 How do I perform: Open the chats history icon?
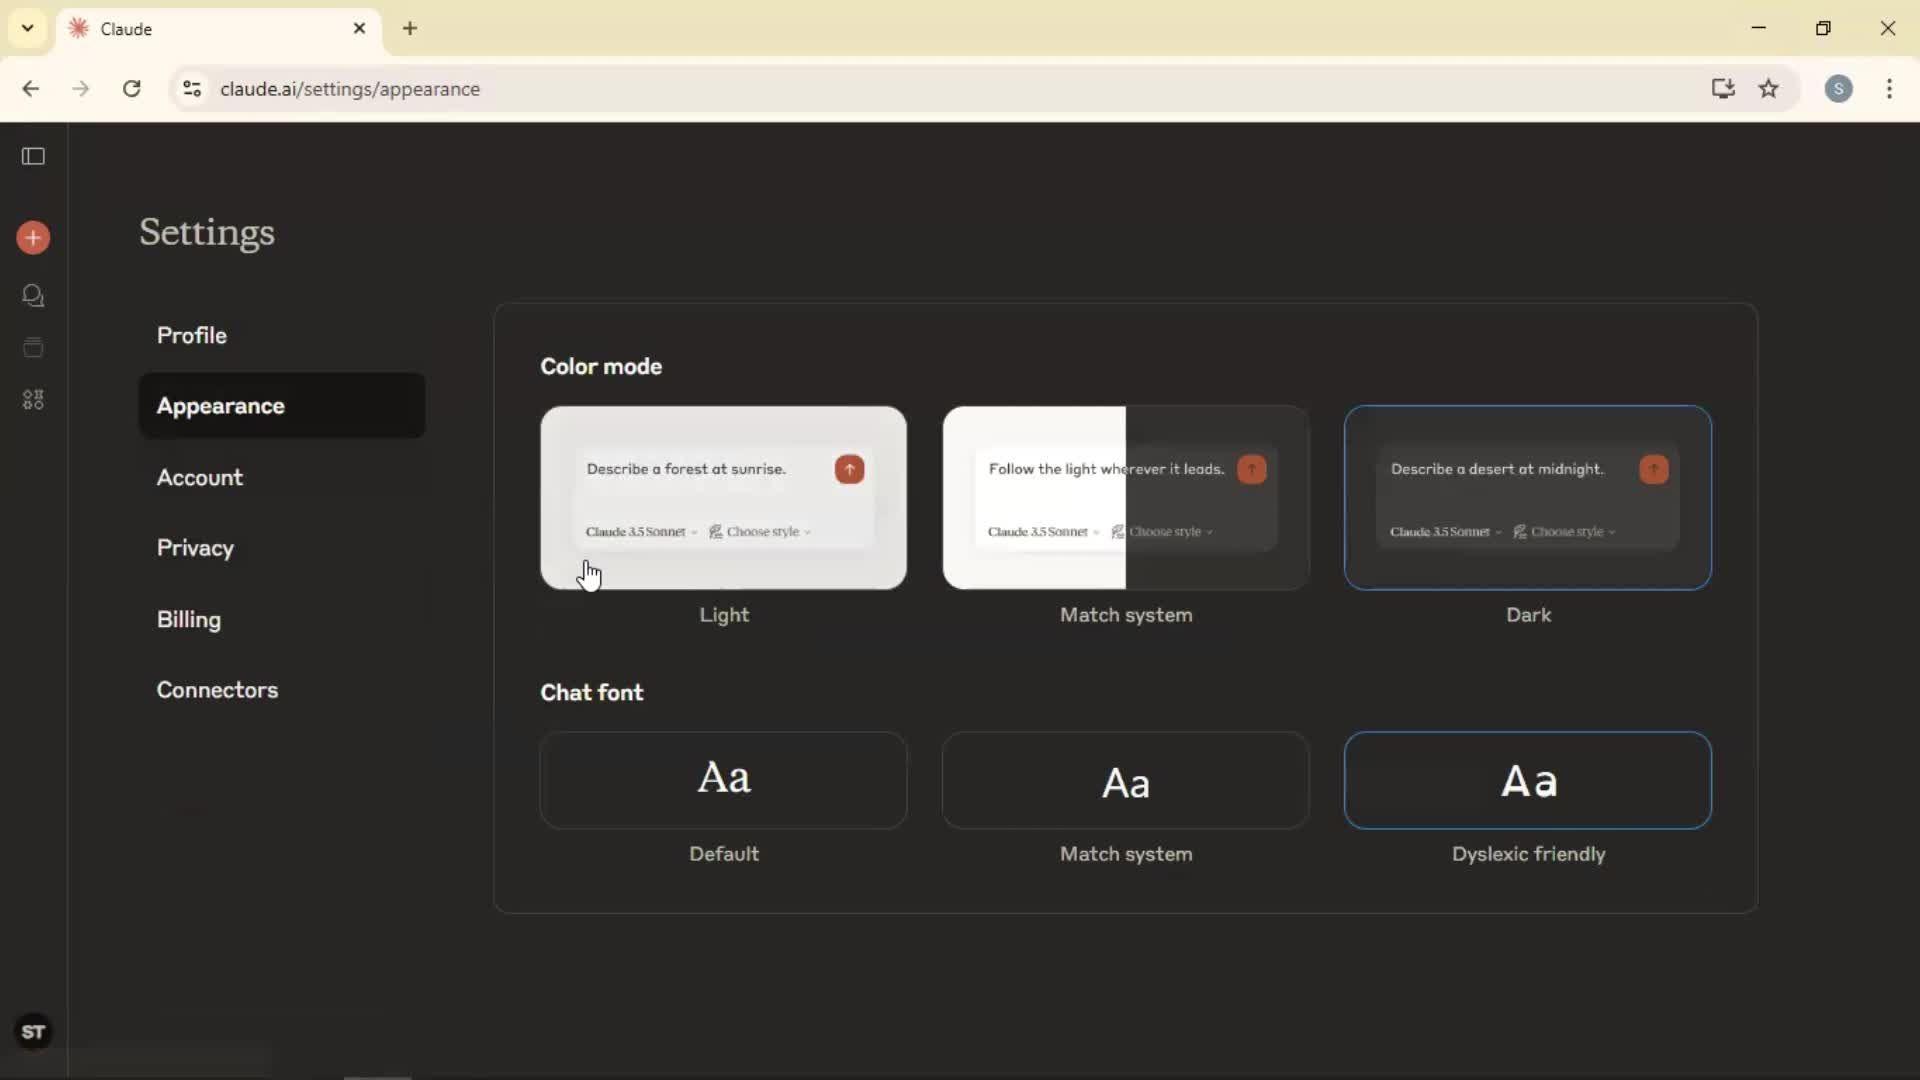pos(33,295)
